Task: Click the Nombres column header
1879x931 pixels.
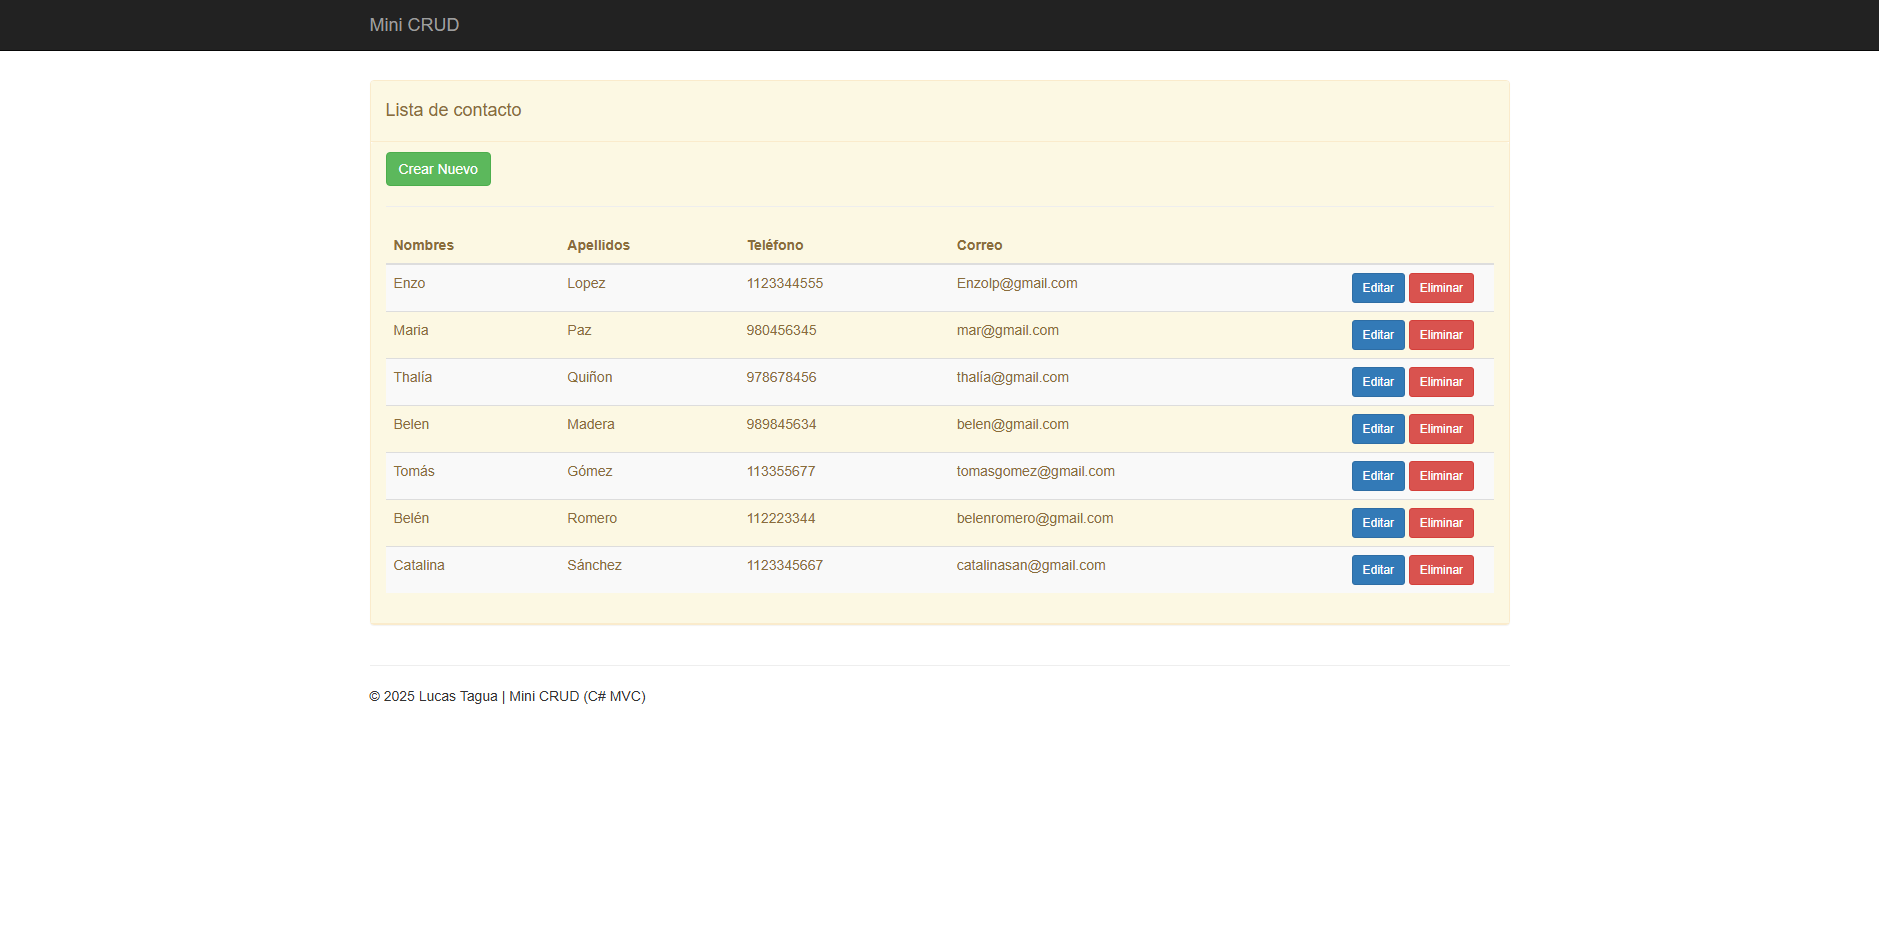Action: (423, 245)
